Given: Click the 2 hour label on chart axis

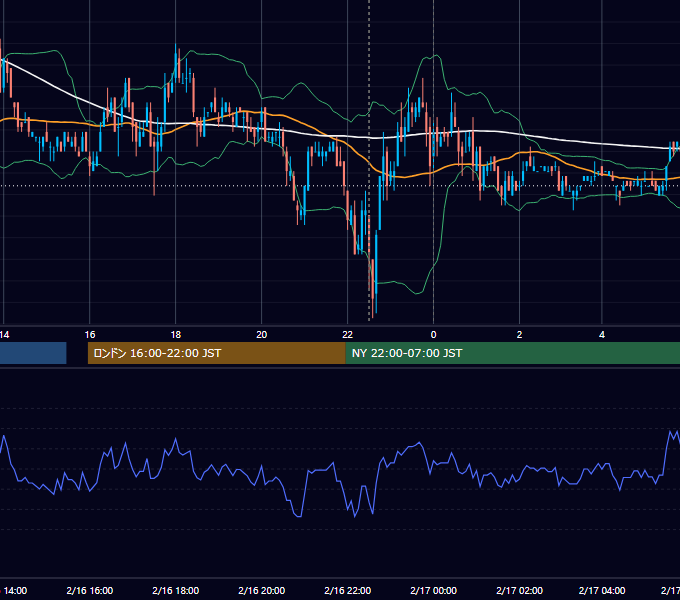Looking at the screenshot, I should pos(519,335).
